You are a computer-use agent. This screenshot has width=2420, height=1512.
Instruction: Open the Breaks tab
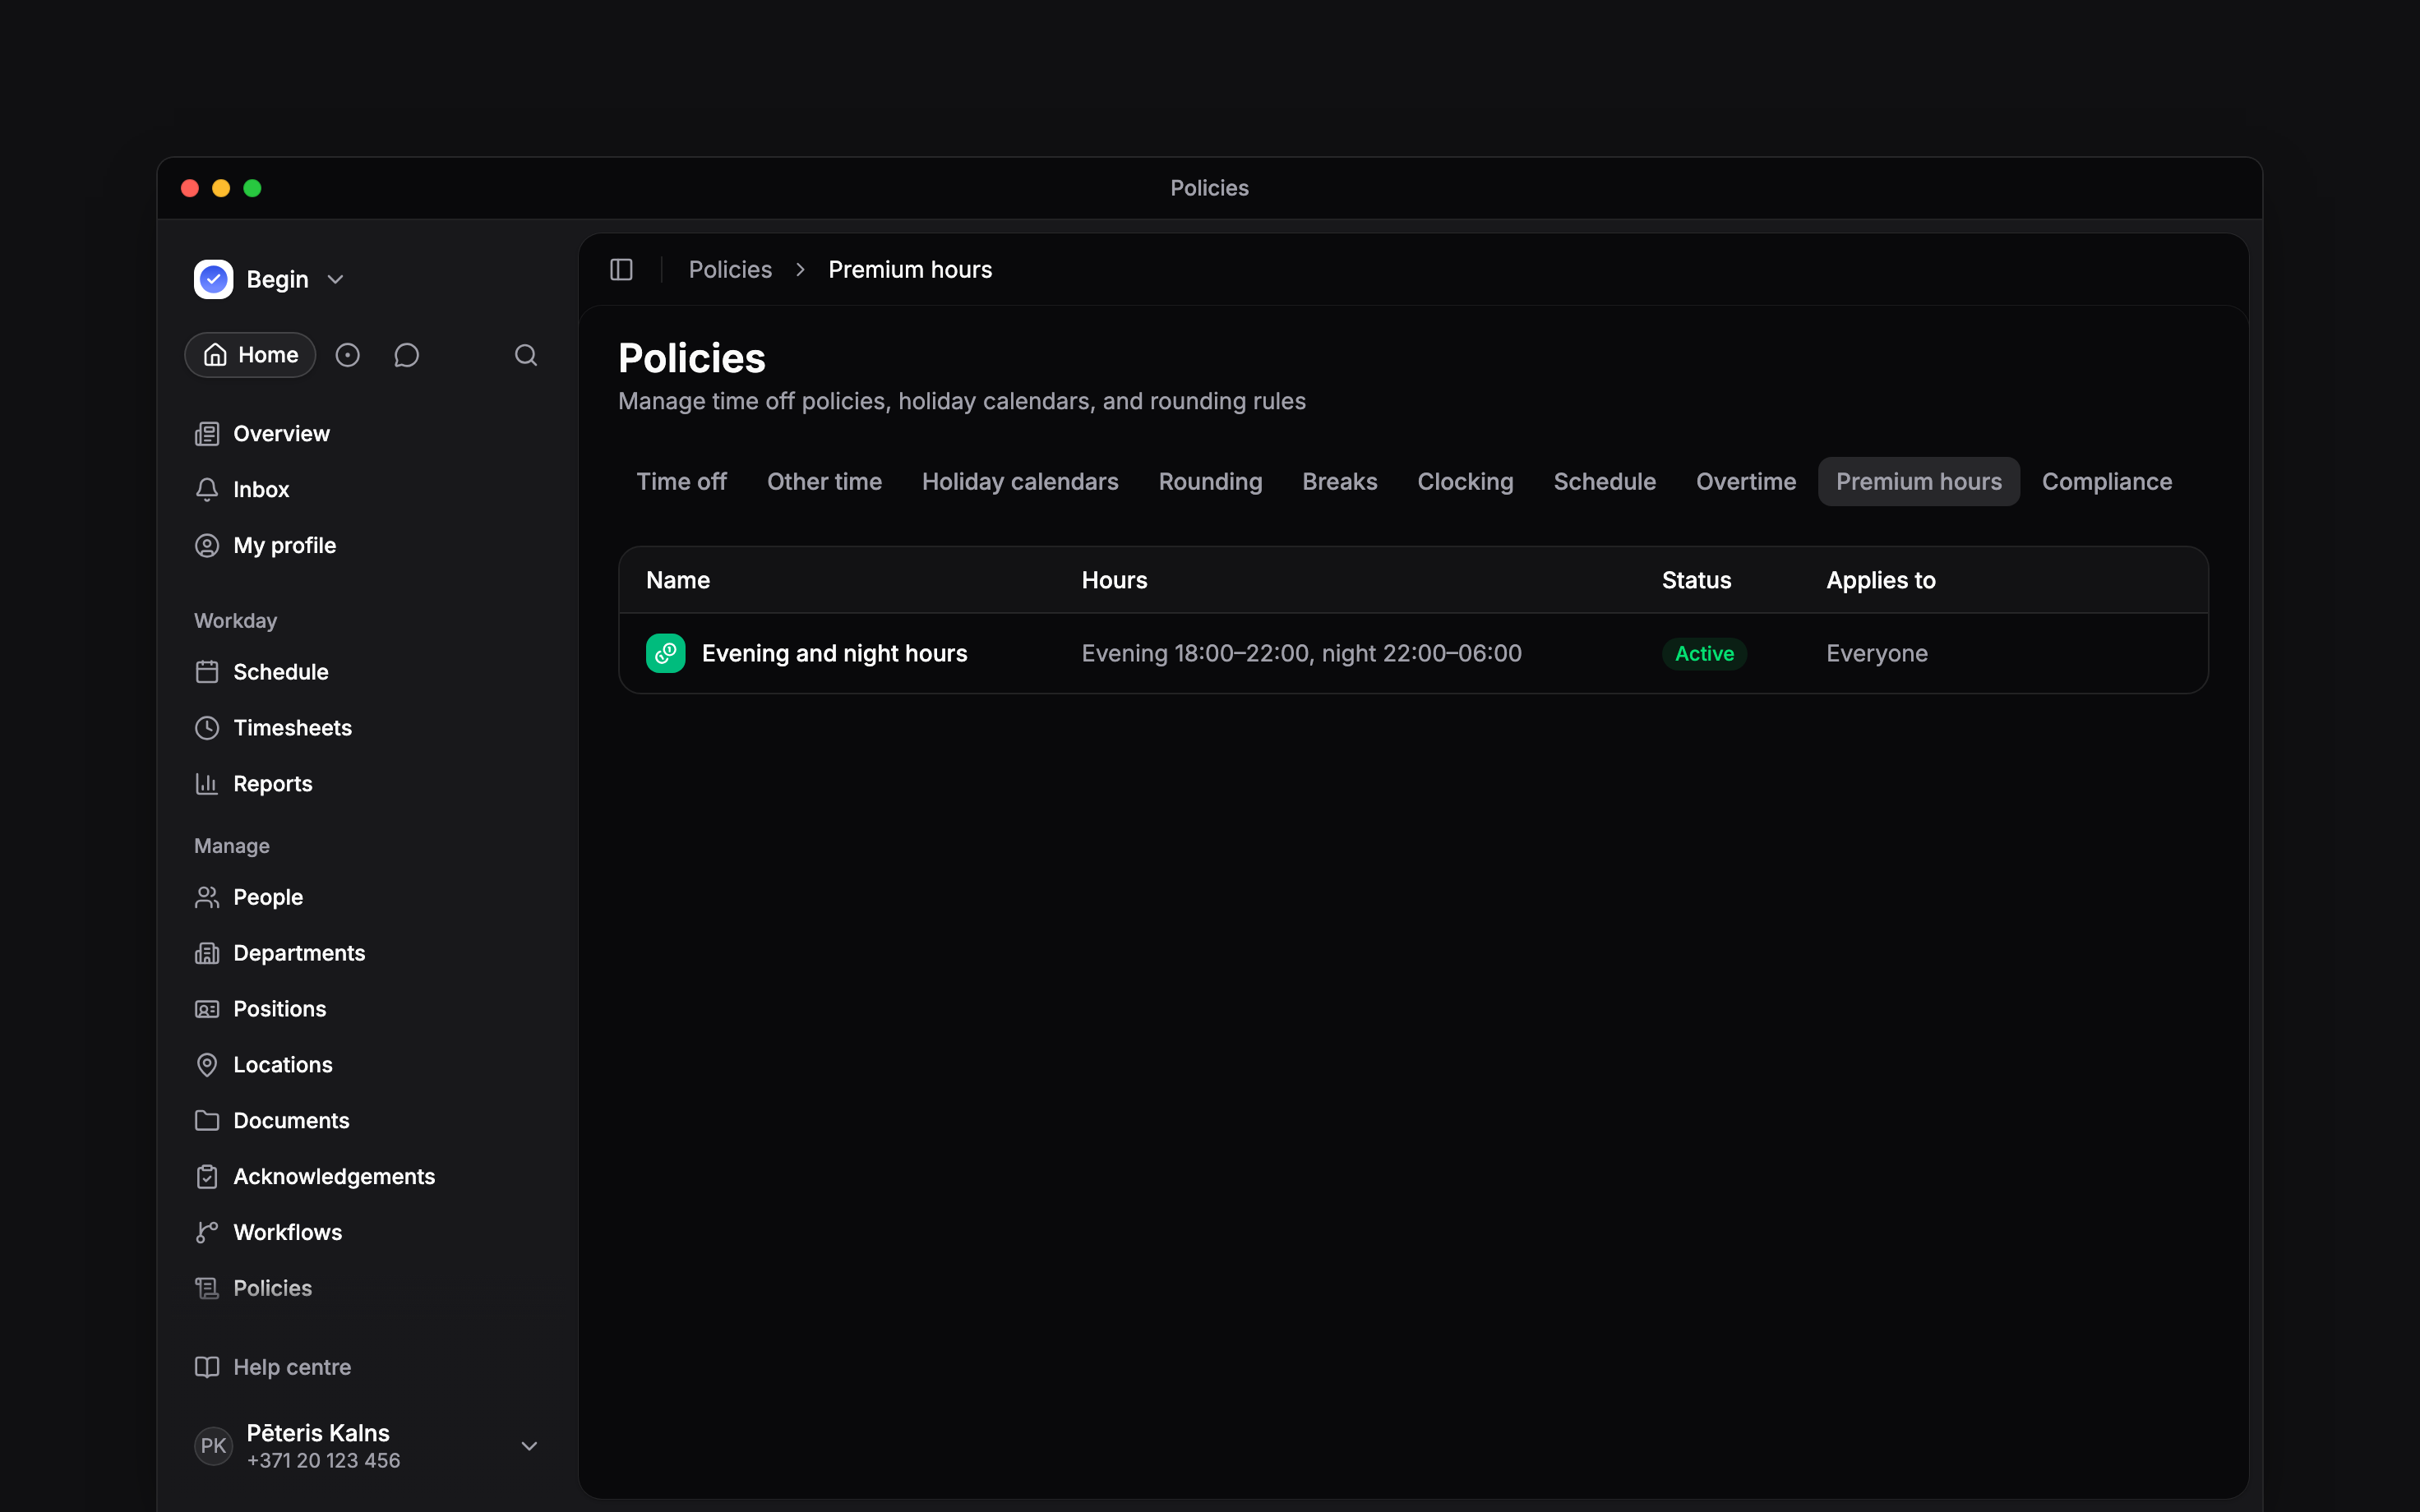click(x=1340, y=482)
